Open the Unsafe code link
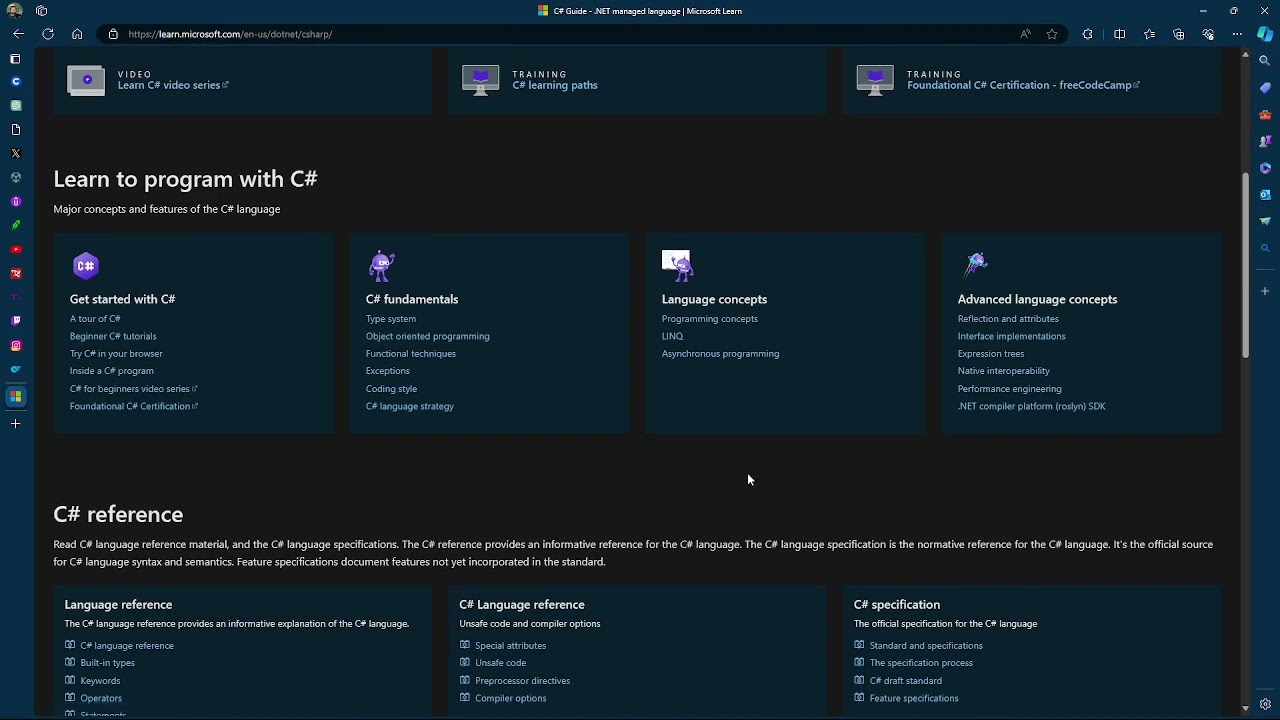 pos(501,663)
